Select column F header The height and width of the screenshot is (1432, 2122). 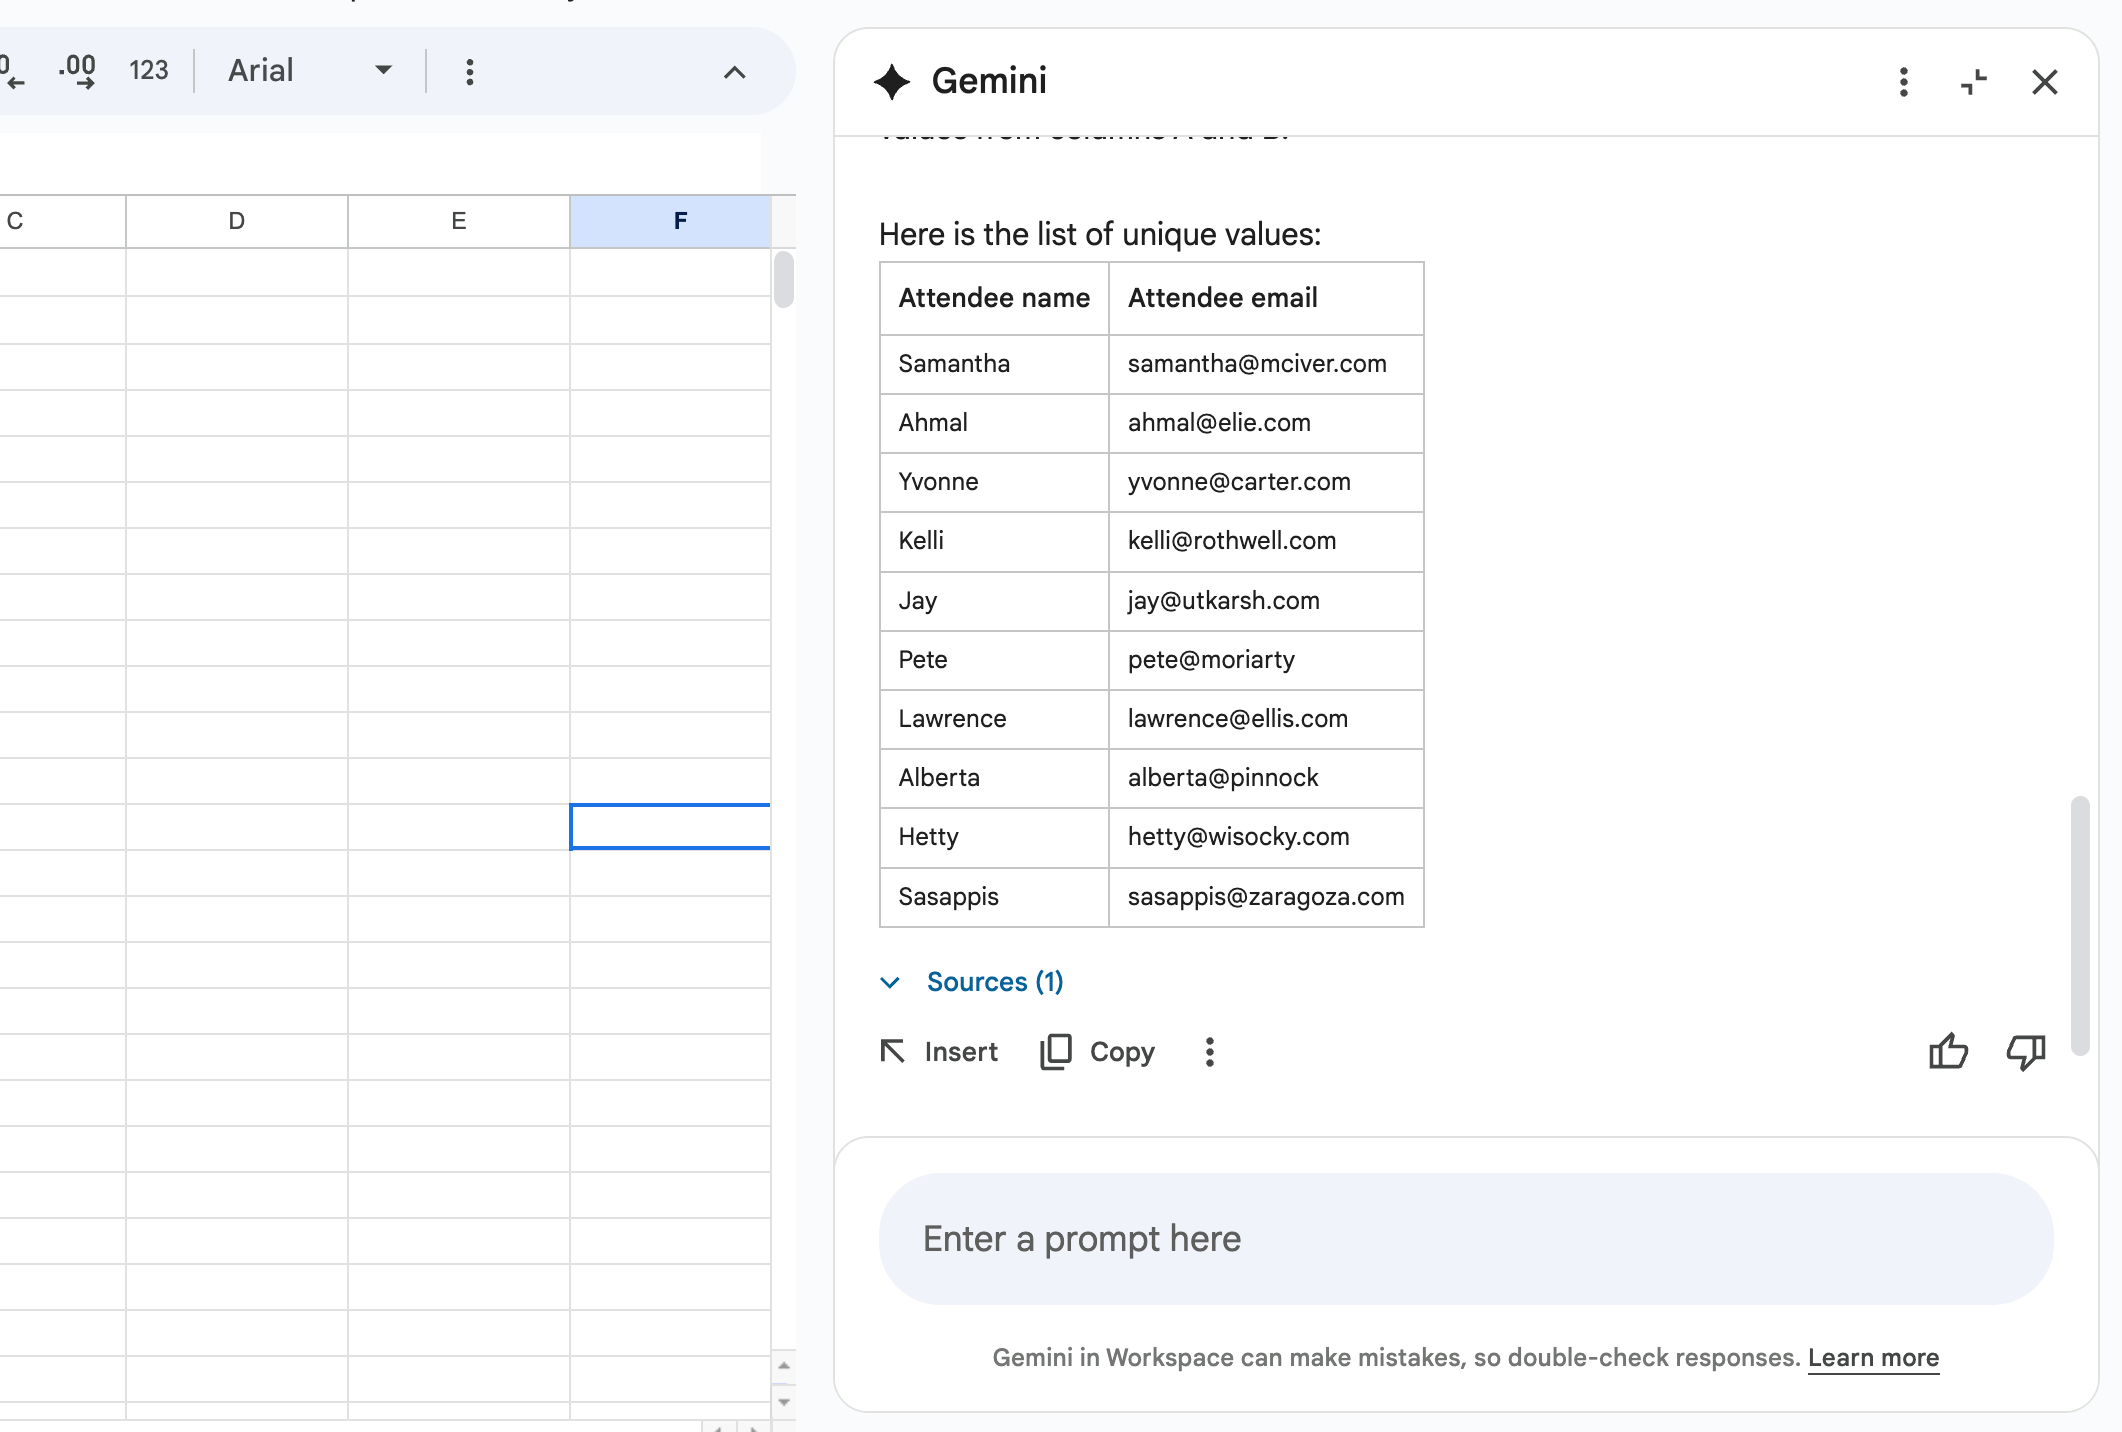click(x=670, y=221)
